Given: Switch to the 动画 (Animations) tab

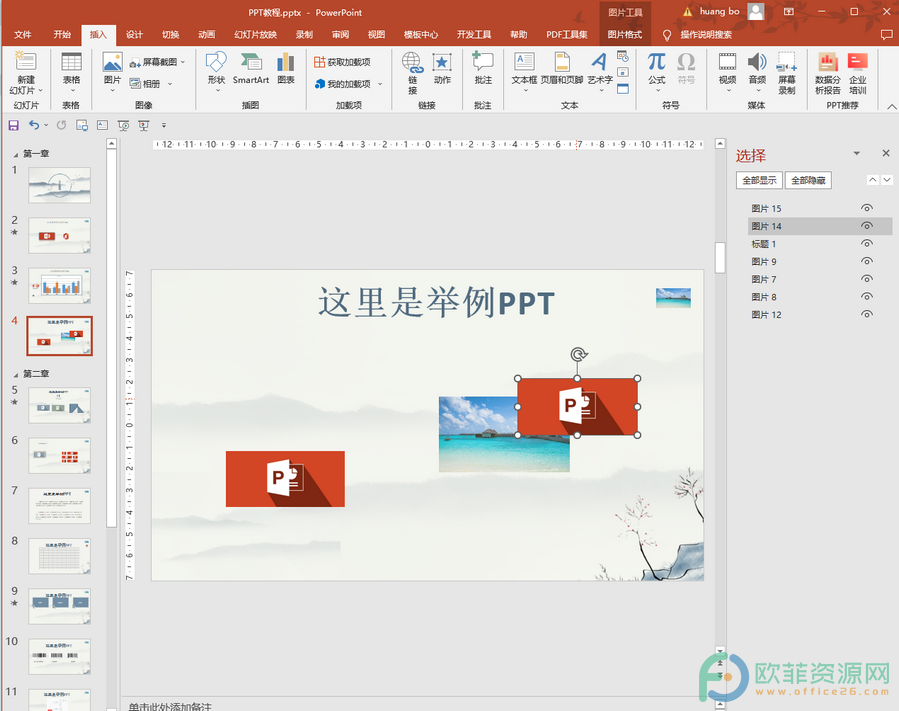Looking at the screenshot, I should [x=206, y=34].
